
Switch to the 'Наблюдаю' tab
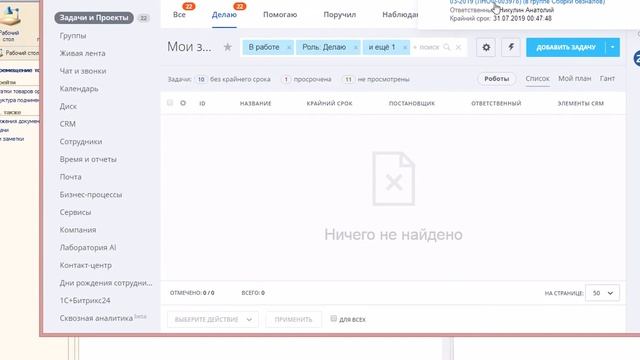pyautogui.click(x=400, y=15)
